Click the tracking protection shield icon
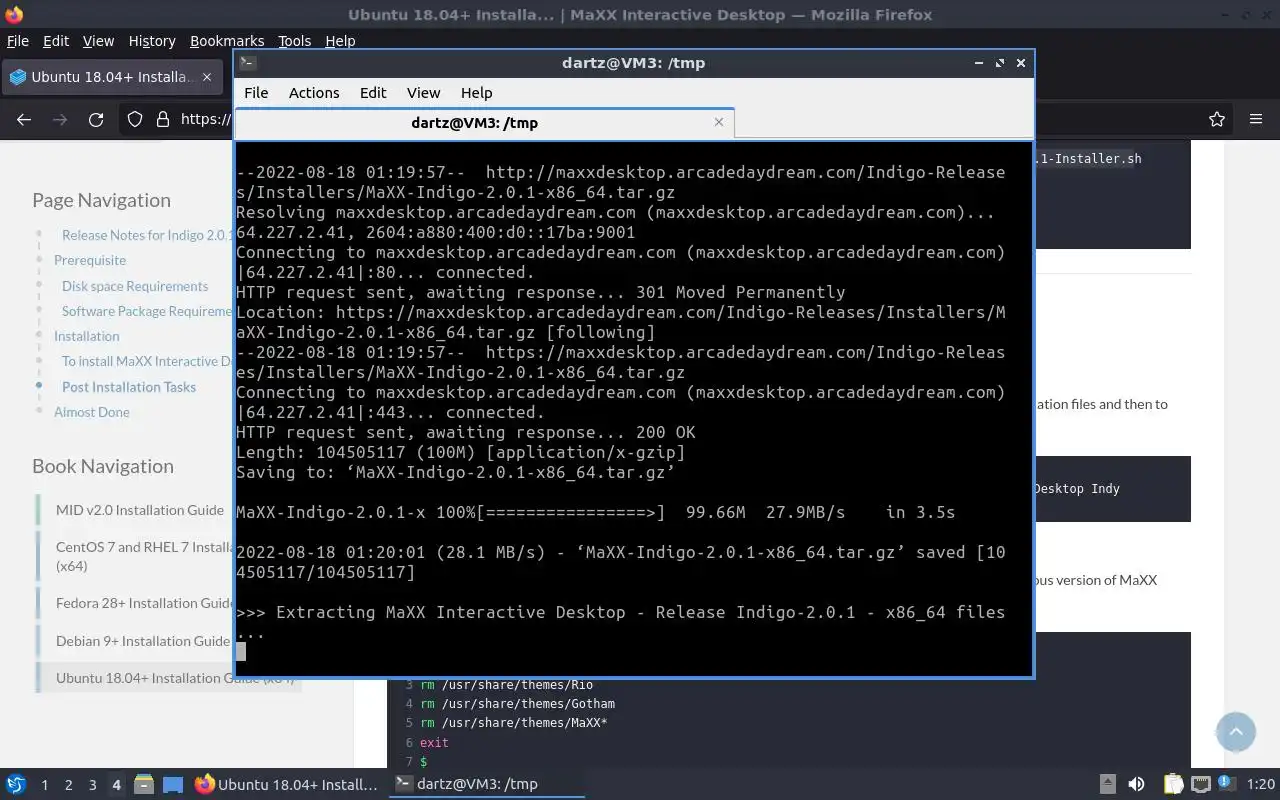The height and width of the screenshot is (800, 1280). [x=135, y=119]
